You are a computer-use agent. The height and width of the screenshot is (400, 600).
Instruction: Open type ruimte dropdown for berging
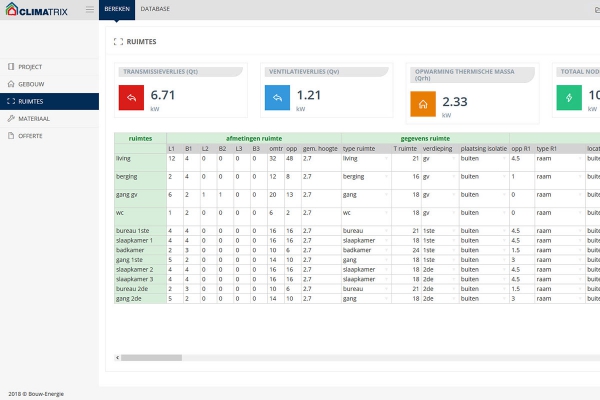click(x=386, y=176)
